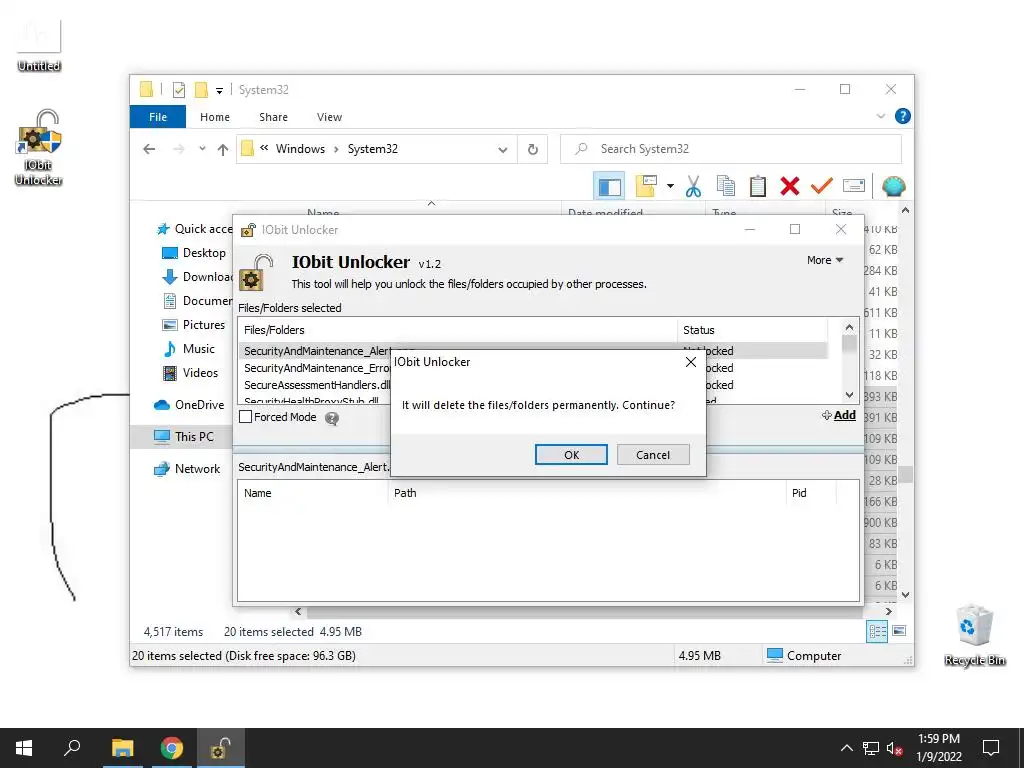Click the Paste clipboard icon

click(x=758, y=187)
